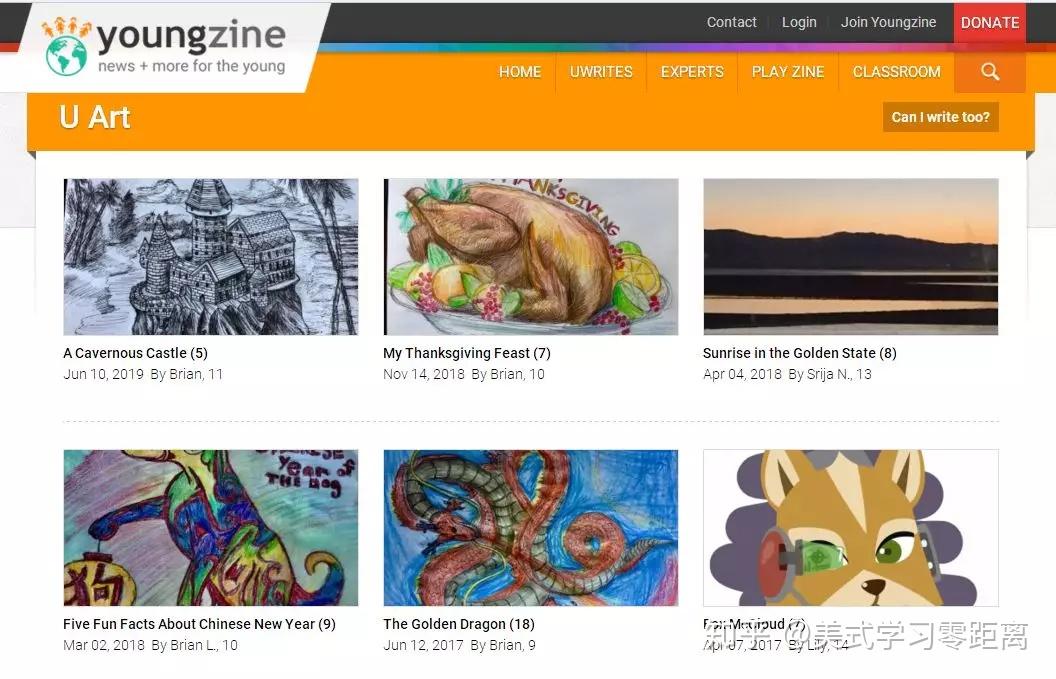Open the UWRITES menu item
This screenshot has height=679, width=1056.
(601, 72)
